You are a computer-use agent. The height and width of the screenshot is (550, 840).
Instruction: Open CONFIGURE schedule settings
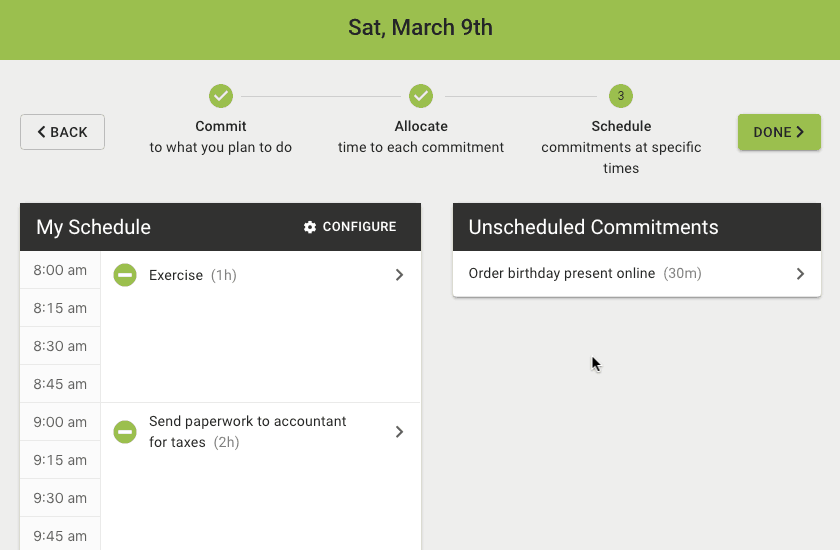350,227
